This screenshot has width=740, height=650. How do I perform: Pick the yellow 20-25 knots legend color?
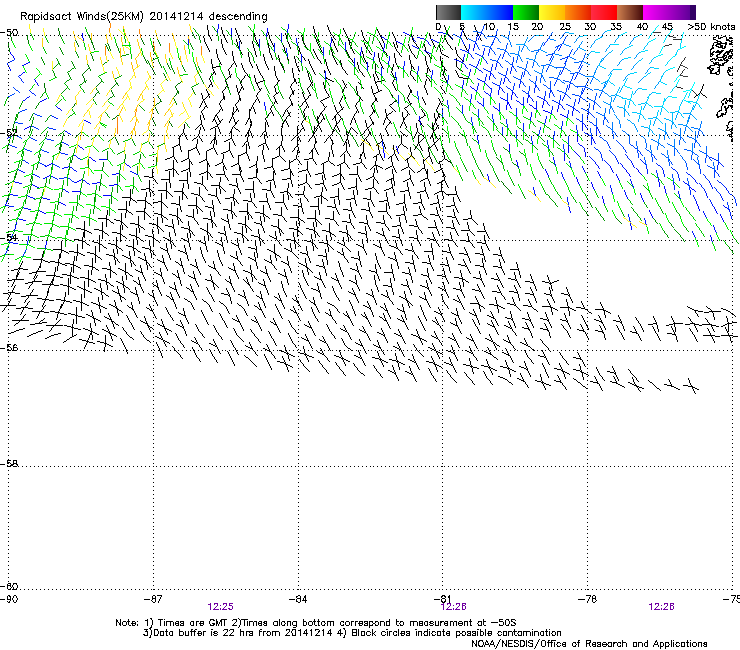(552, 12)
